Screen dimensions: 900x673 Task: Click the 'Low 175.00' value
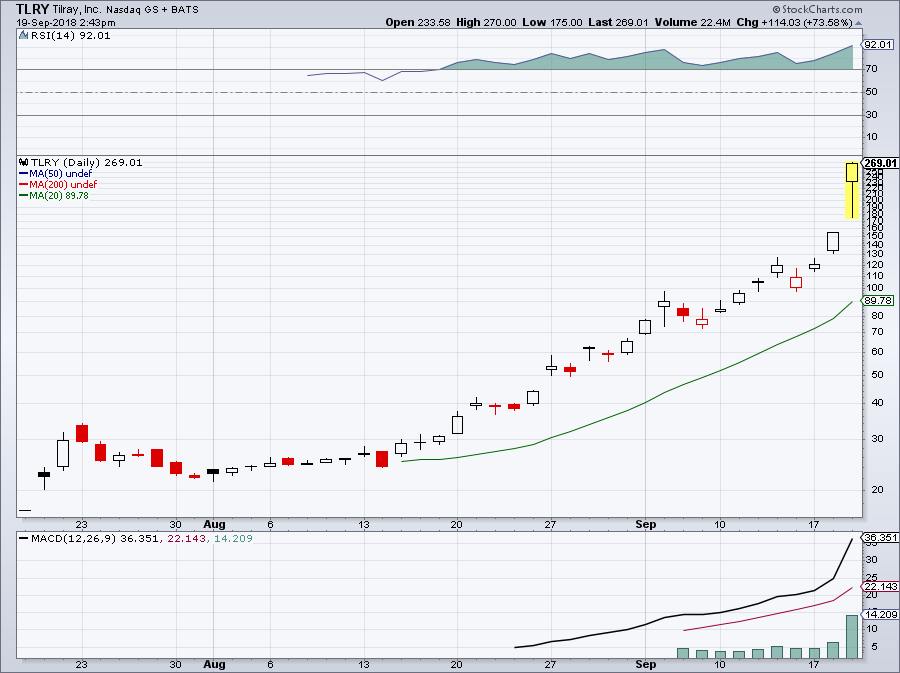(552, 22)
